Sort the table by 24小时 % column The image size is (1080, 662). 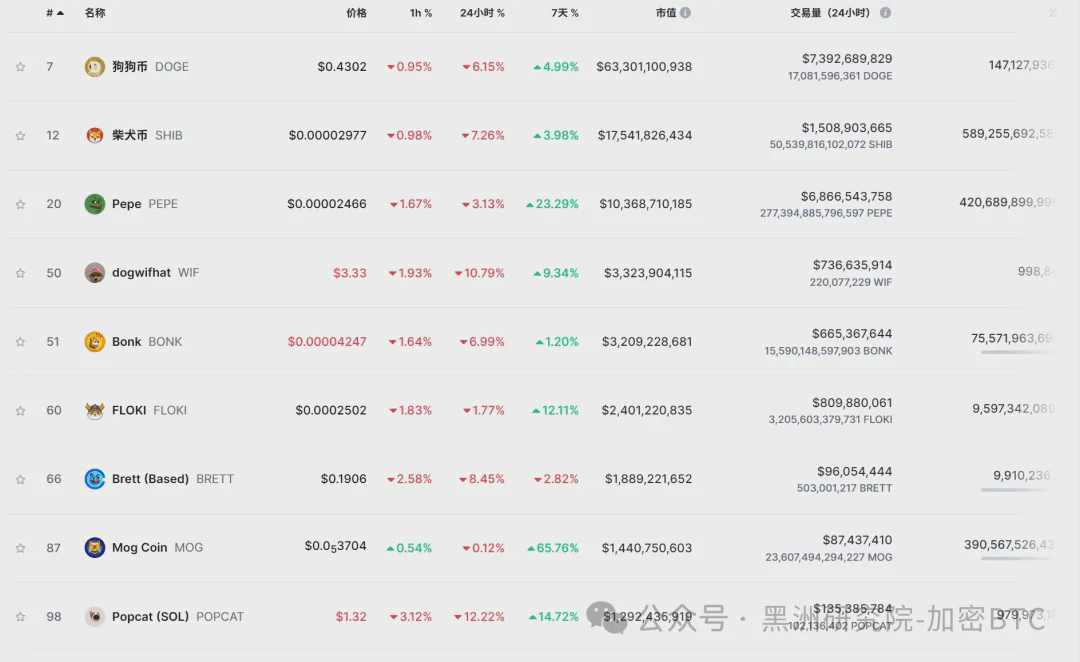(482, 12)
